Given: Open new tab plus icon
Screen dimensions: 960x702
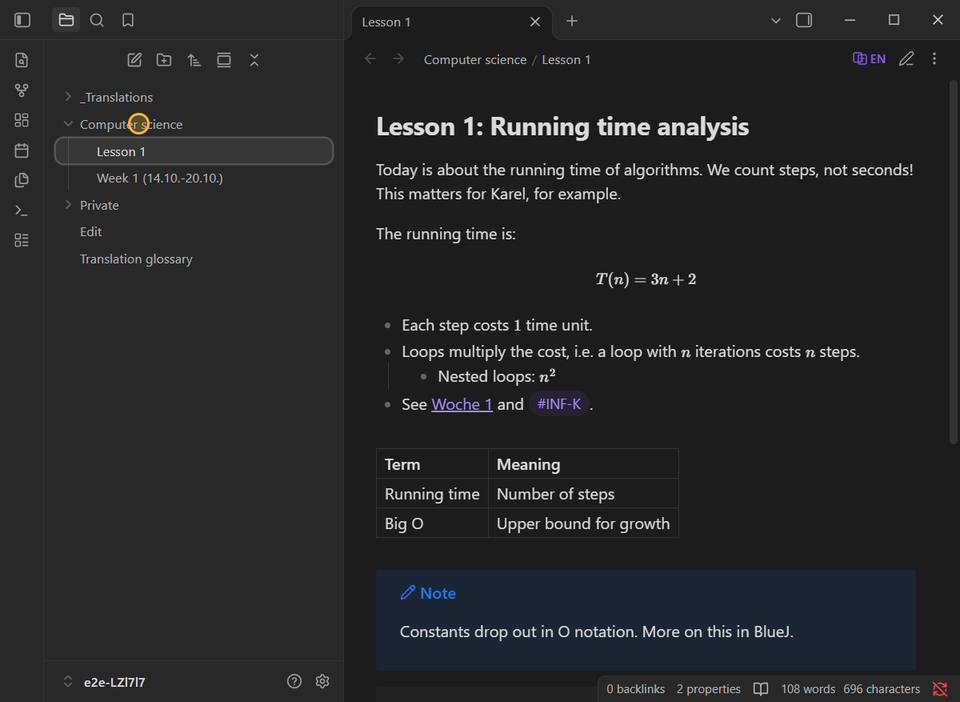Looking at the screenshot, I should click(572, 21).
